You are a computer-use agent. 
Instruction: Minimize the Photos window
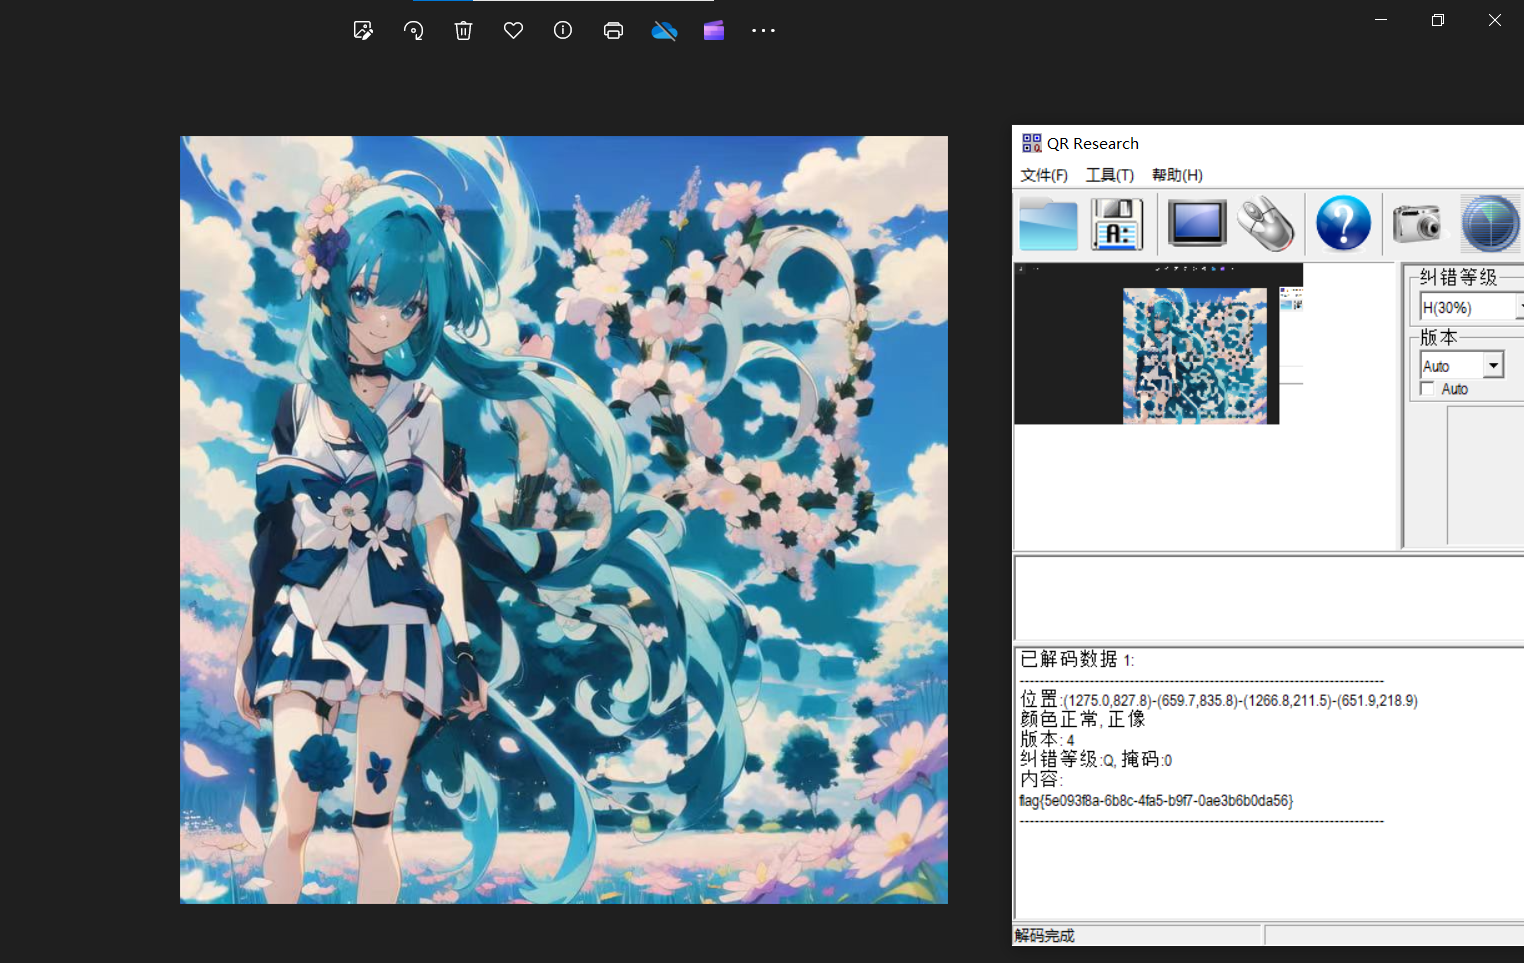click(x=1381, y=20)
